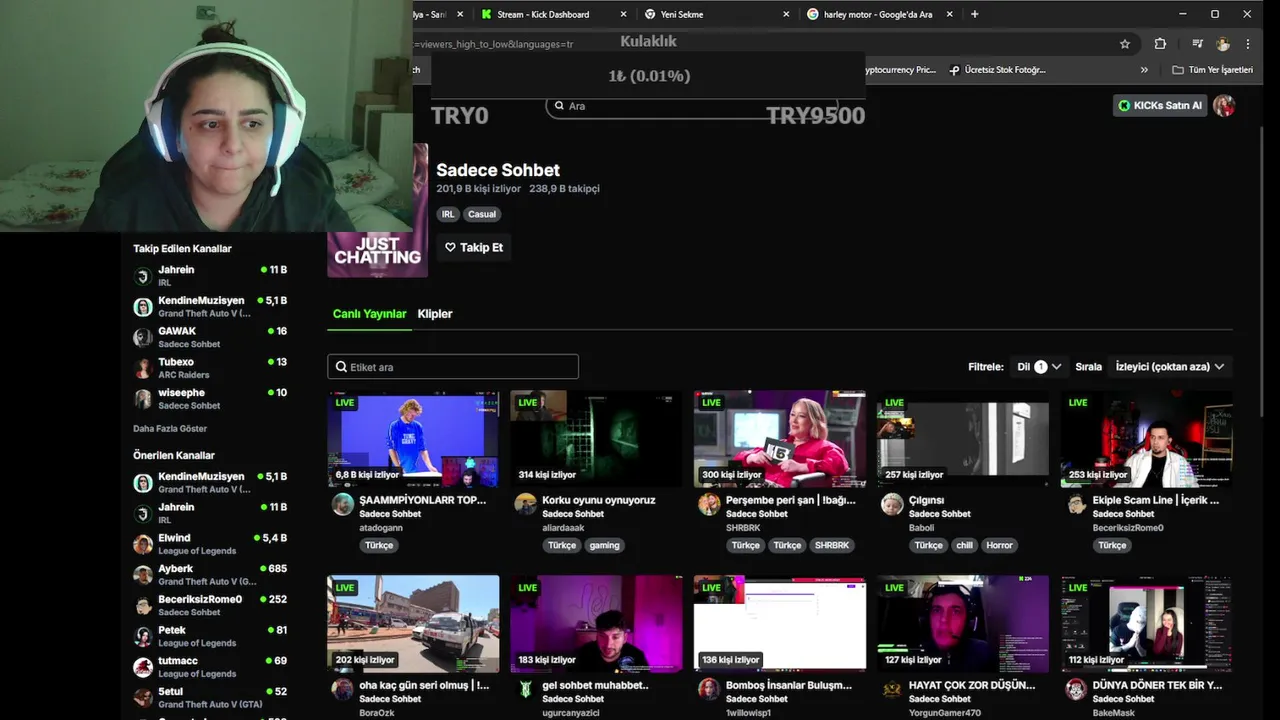Open aliardaaak streamer avatar

point(526,504)
